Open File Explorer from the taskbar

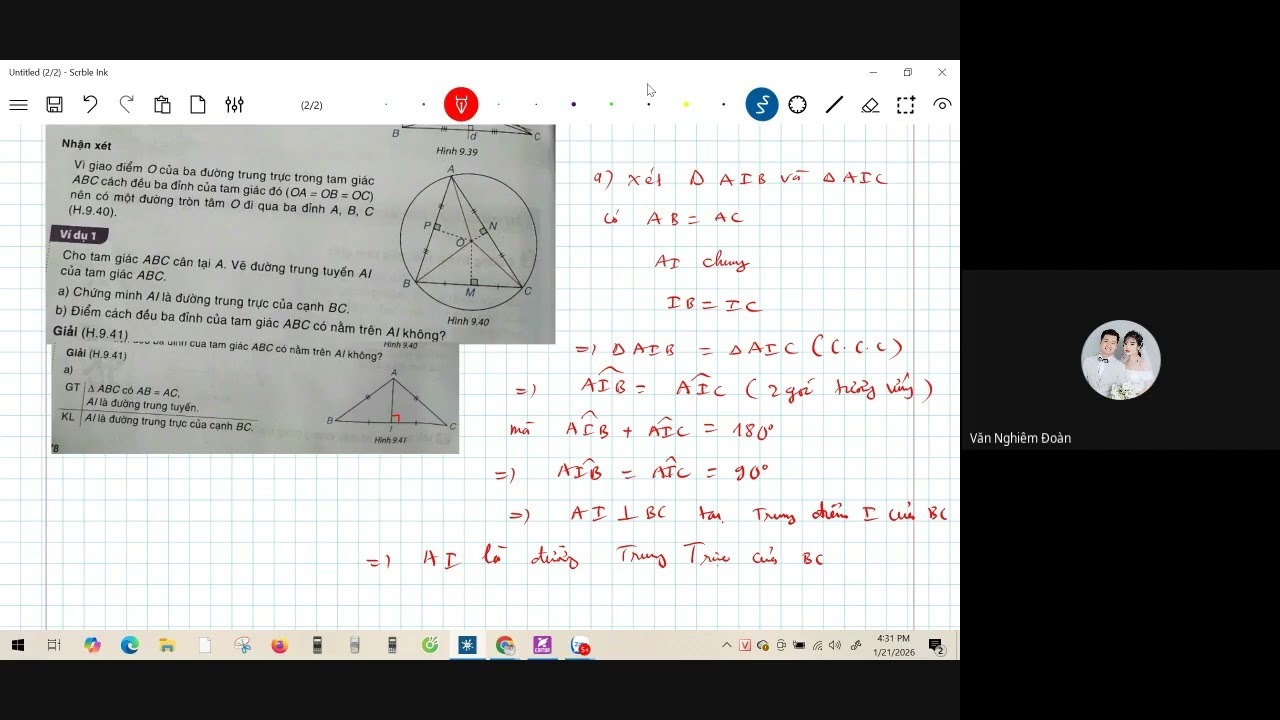point(167,646)
